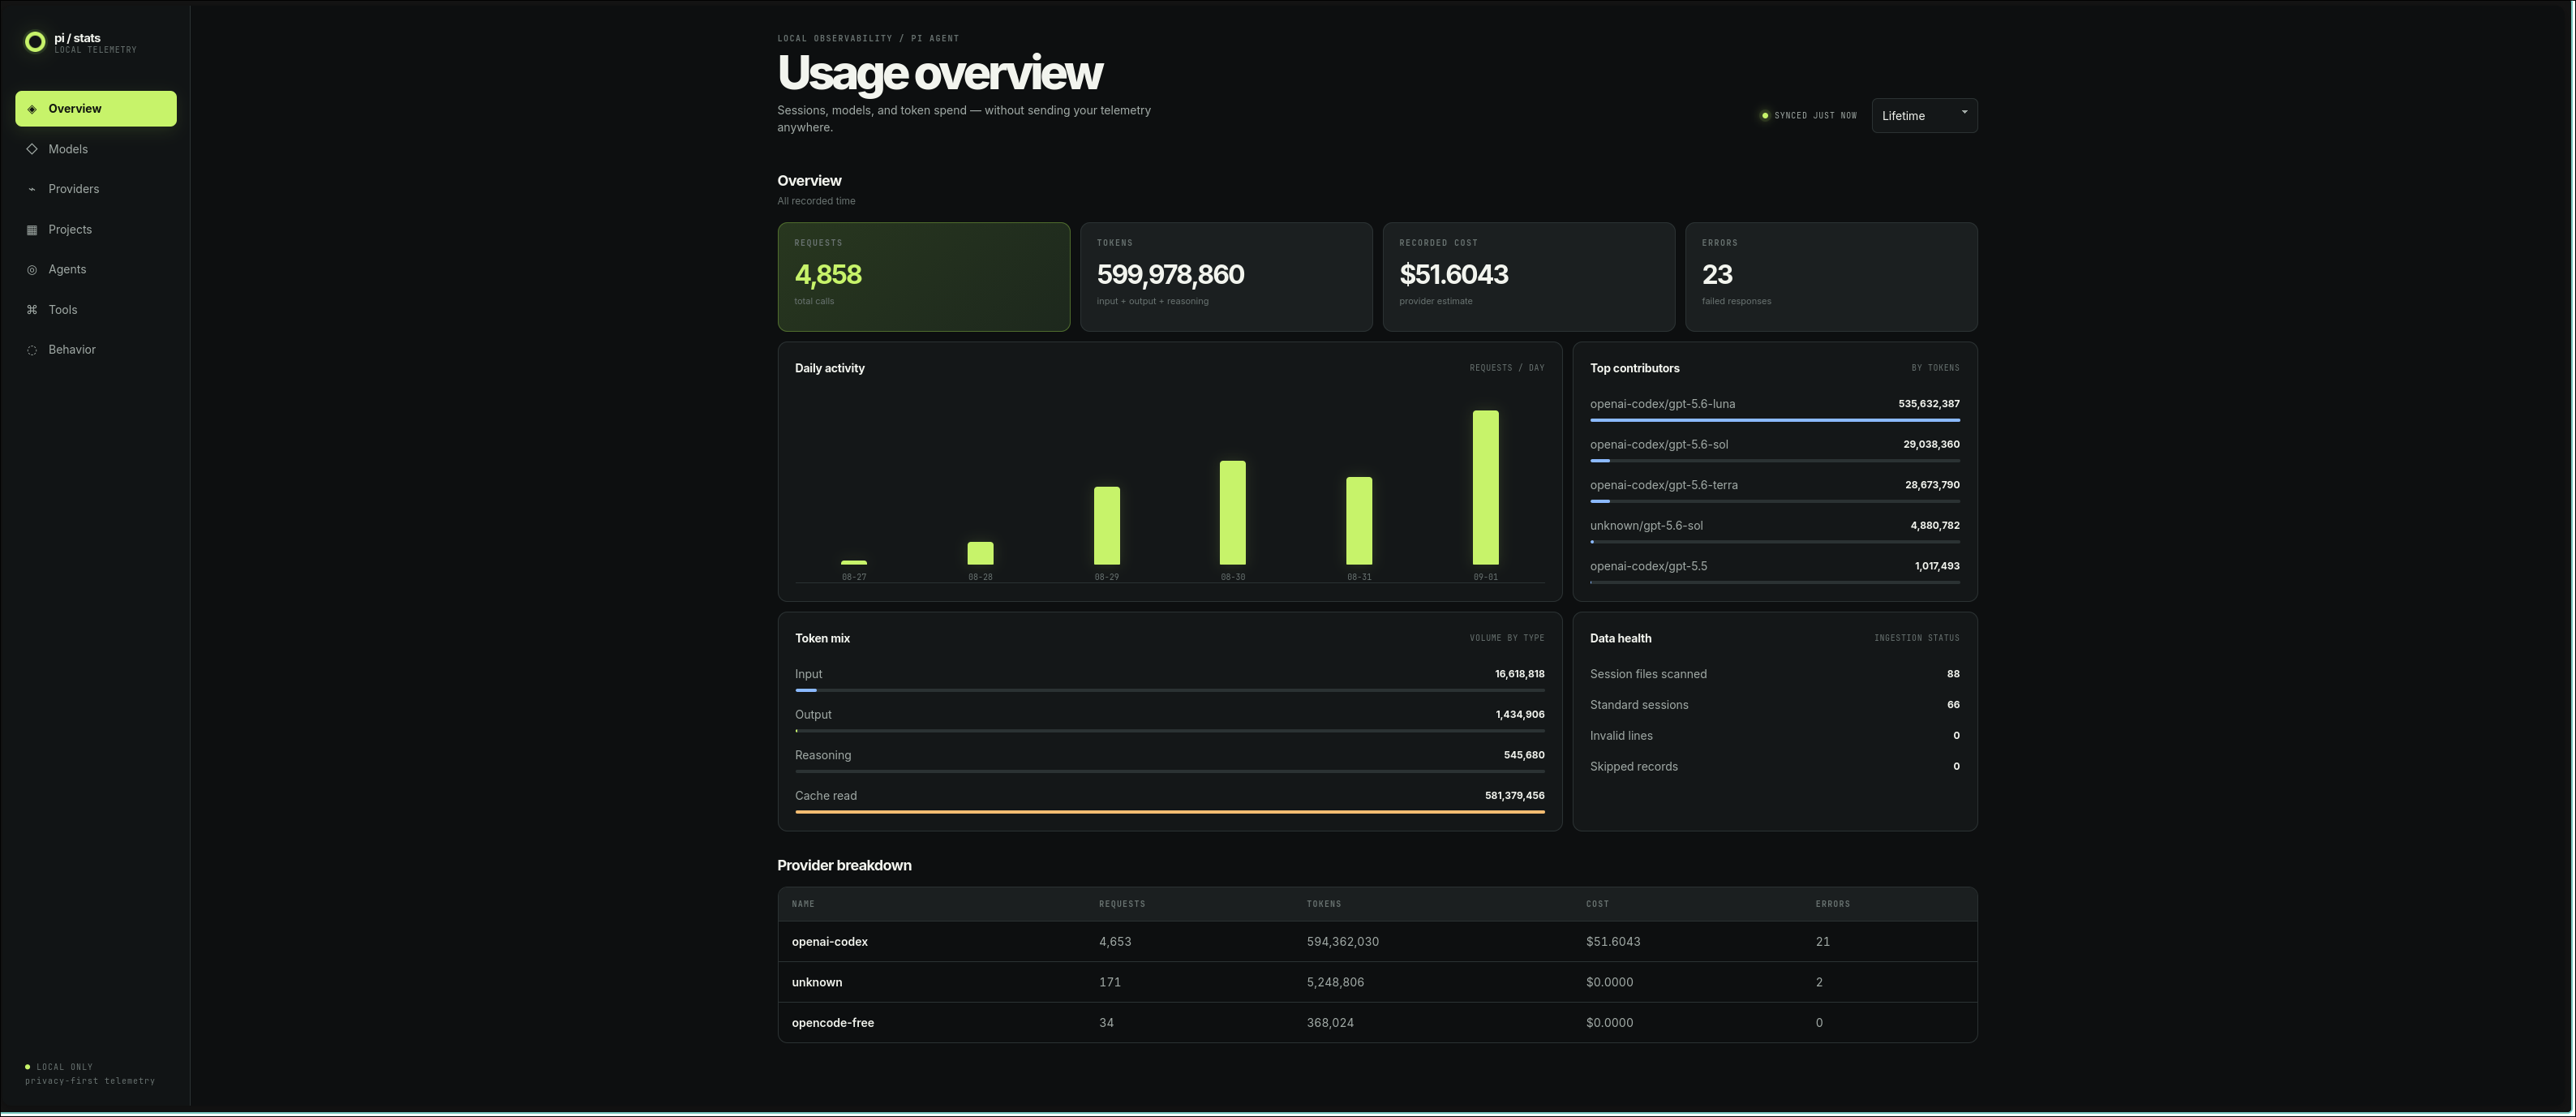Screen dimensions: 2576x1117
Task: Click the 08-31 daily activity bar
Action: (x=1359, y=521)
